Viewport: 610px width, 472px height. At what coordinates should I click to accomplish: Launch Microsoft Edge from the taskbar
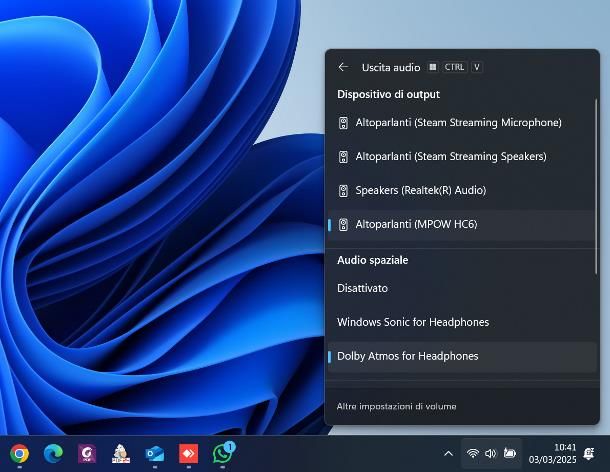(x=53, y=453)
